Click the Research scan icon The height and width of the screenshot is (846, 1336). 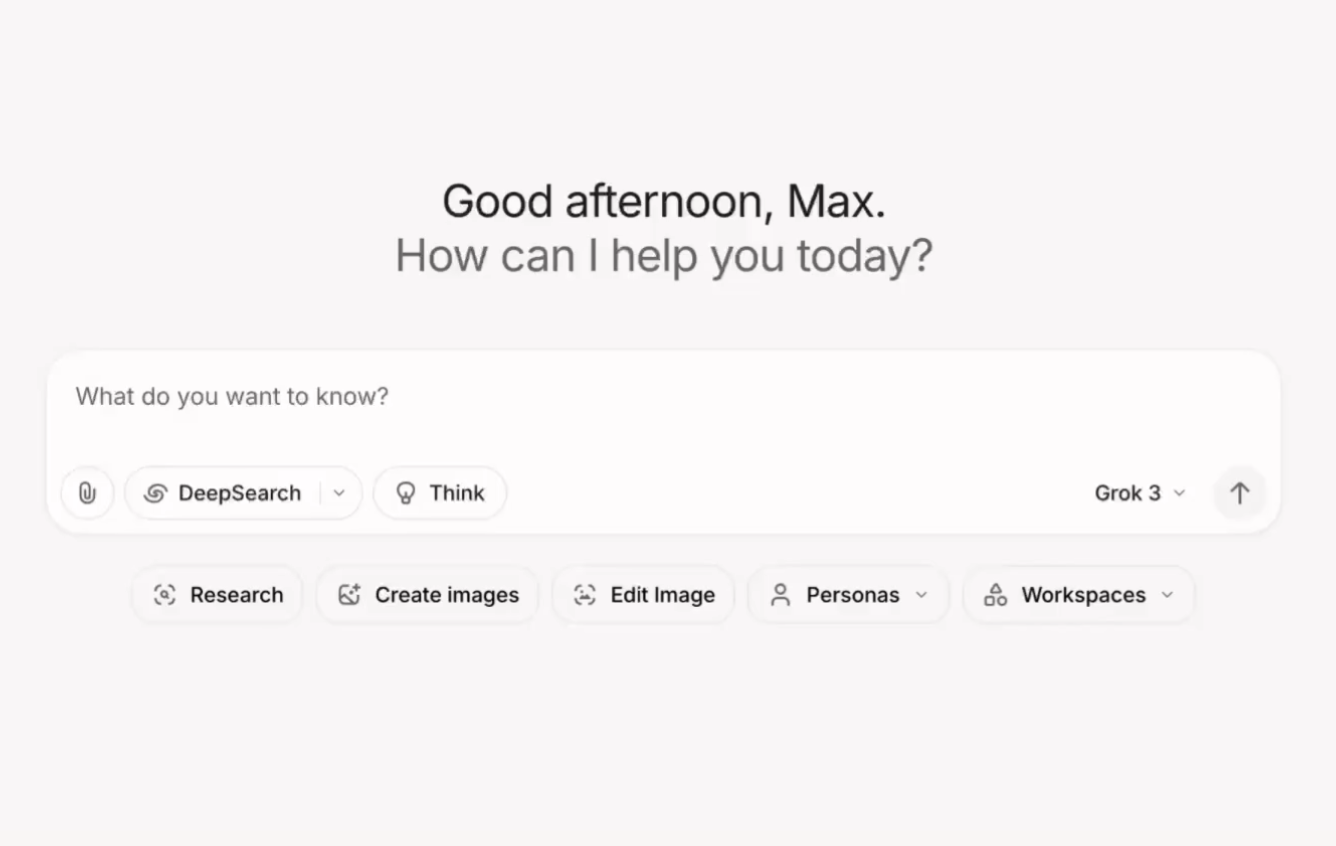click(x=164, y=595)
